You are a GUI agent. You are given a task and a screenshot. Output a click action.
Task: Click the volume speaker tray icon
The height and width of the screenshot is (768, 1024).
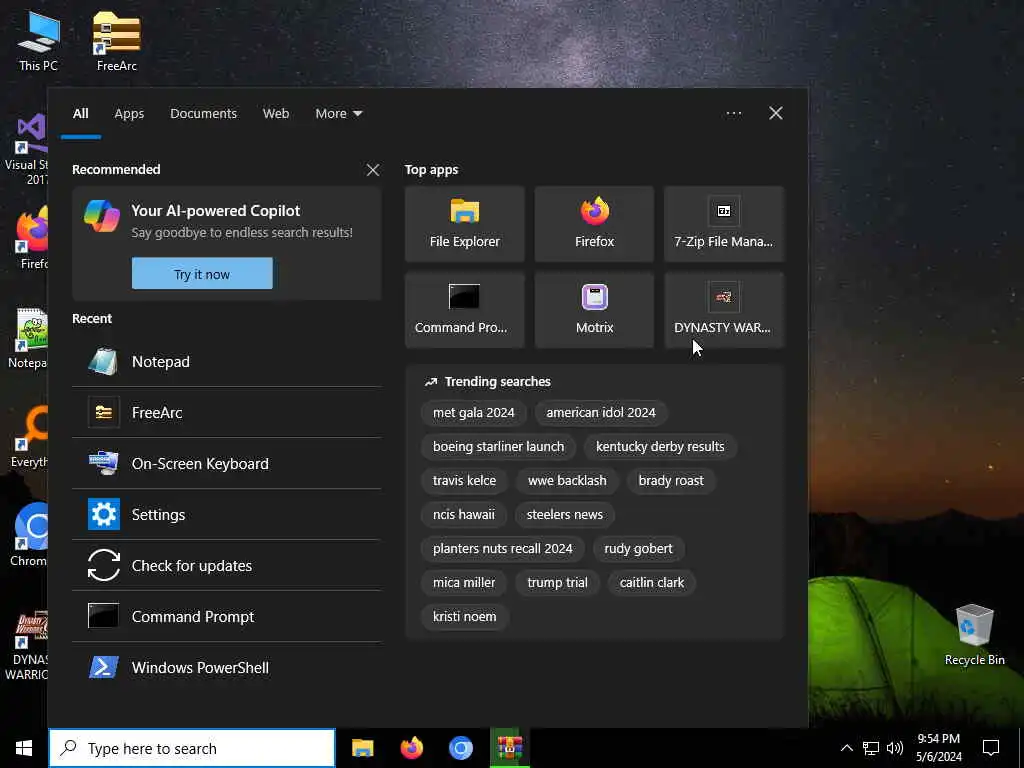pyautogui.click(x=895, y=748)
